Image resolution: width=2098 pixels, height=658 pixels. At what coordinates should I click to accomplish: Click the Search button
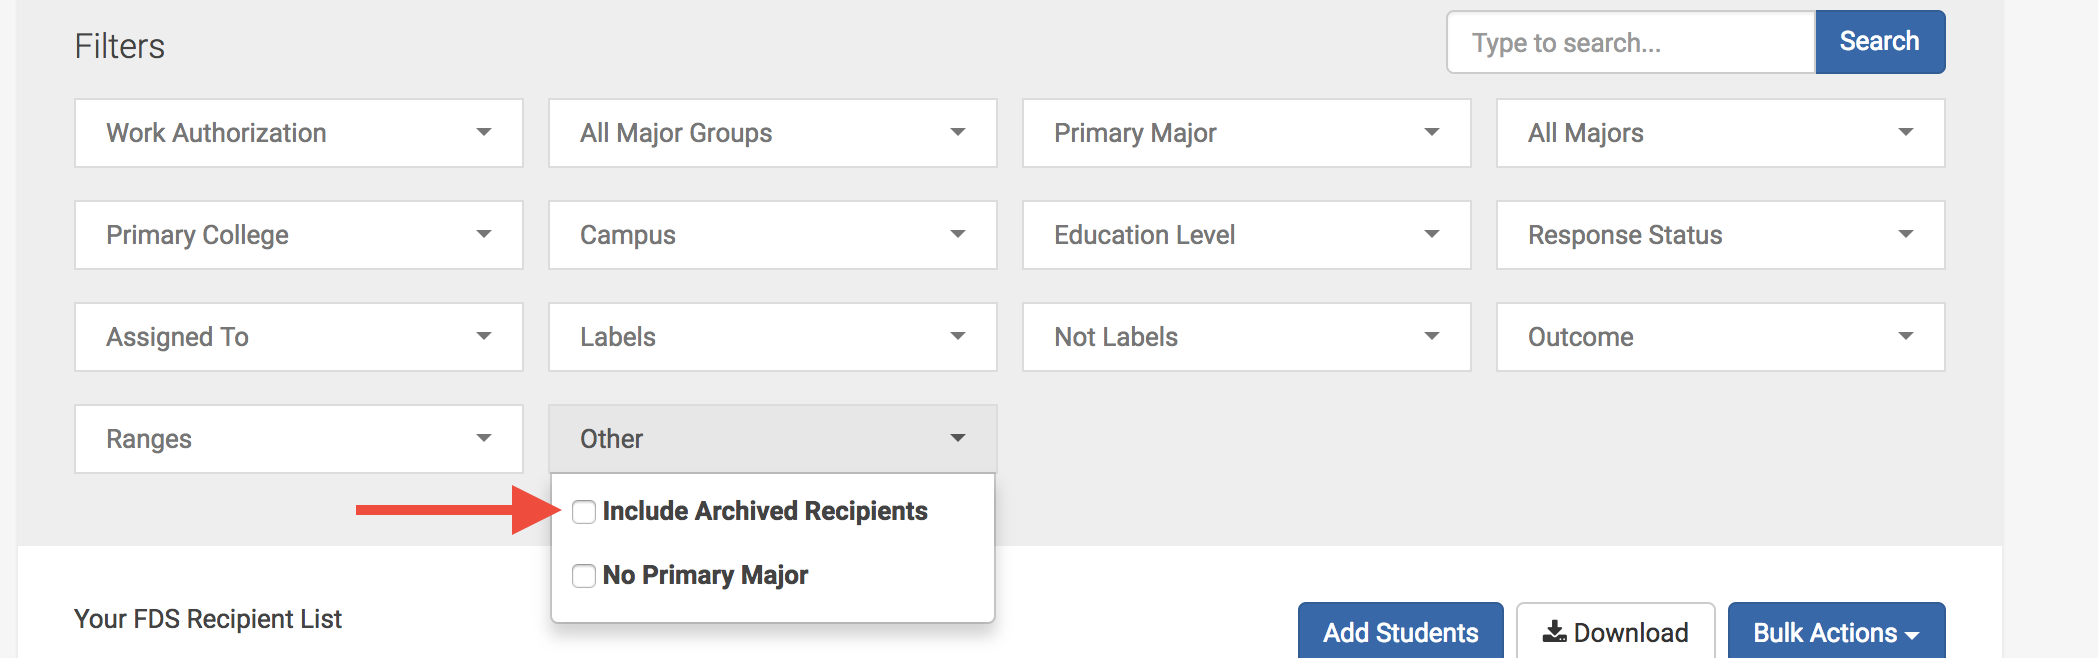(1880, 42)
